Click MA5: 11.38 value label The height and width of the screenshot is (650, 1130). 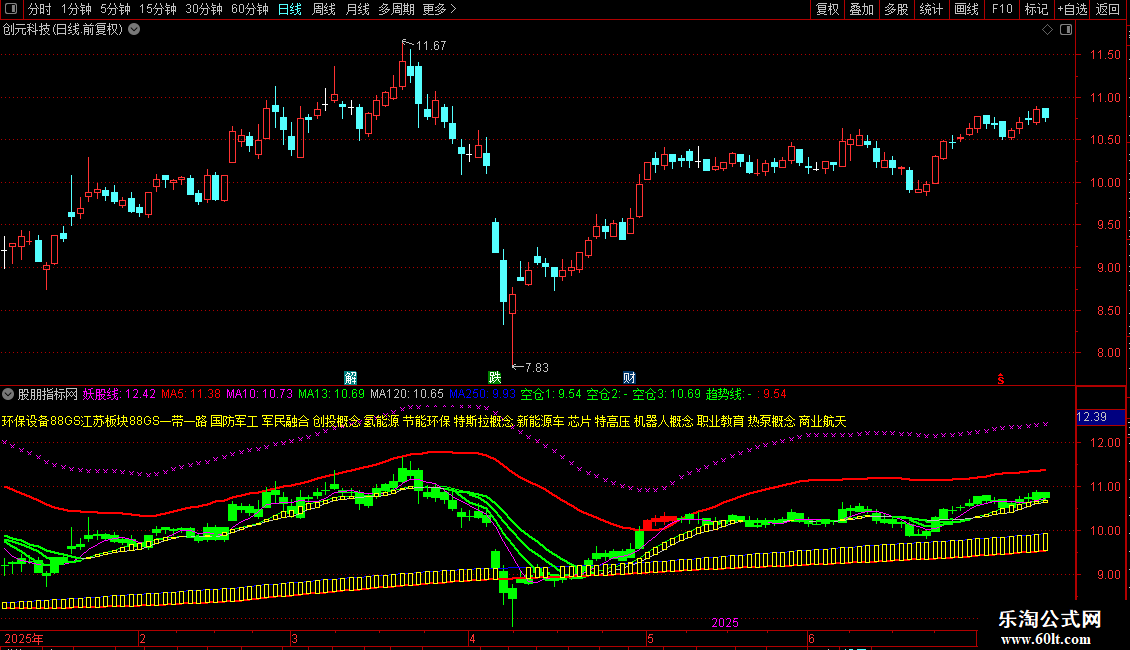click(191, 394)
